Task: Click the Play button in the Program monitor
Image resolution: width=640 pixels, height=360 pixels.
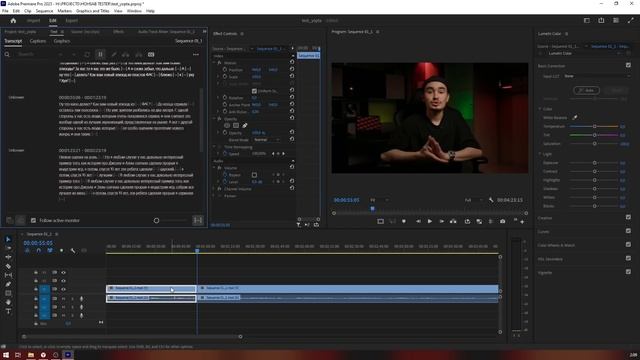Action: click(429, 221)
